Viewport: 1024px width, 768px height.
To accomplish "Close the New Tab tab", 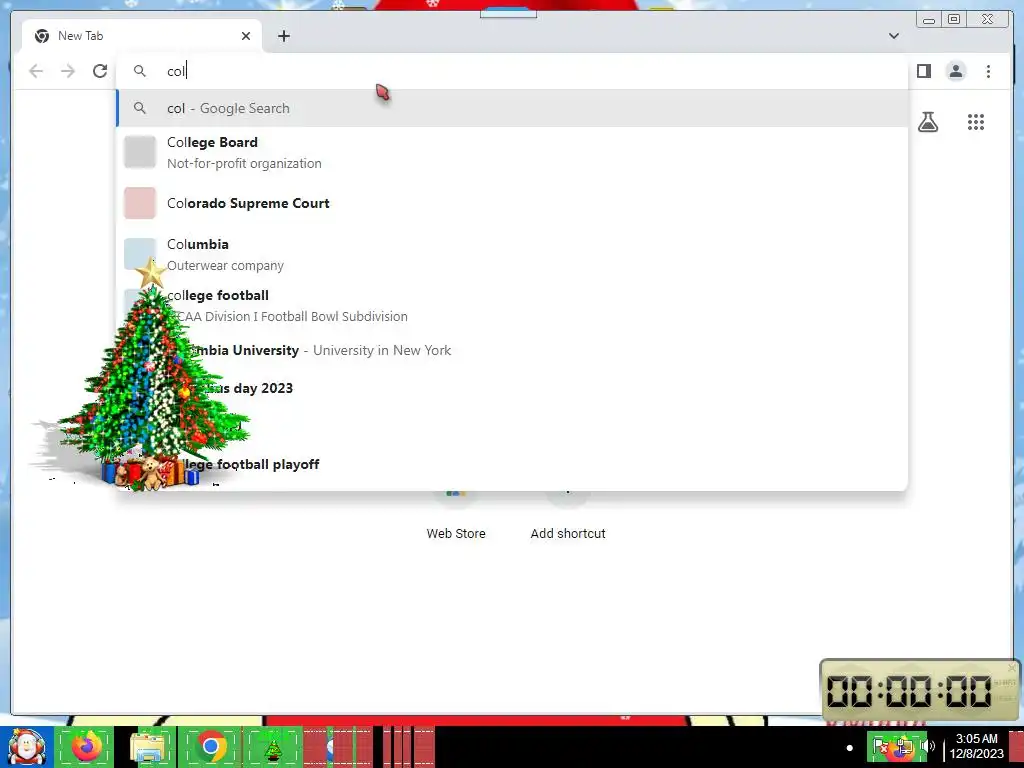I will point(246,36).
